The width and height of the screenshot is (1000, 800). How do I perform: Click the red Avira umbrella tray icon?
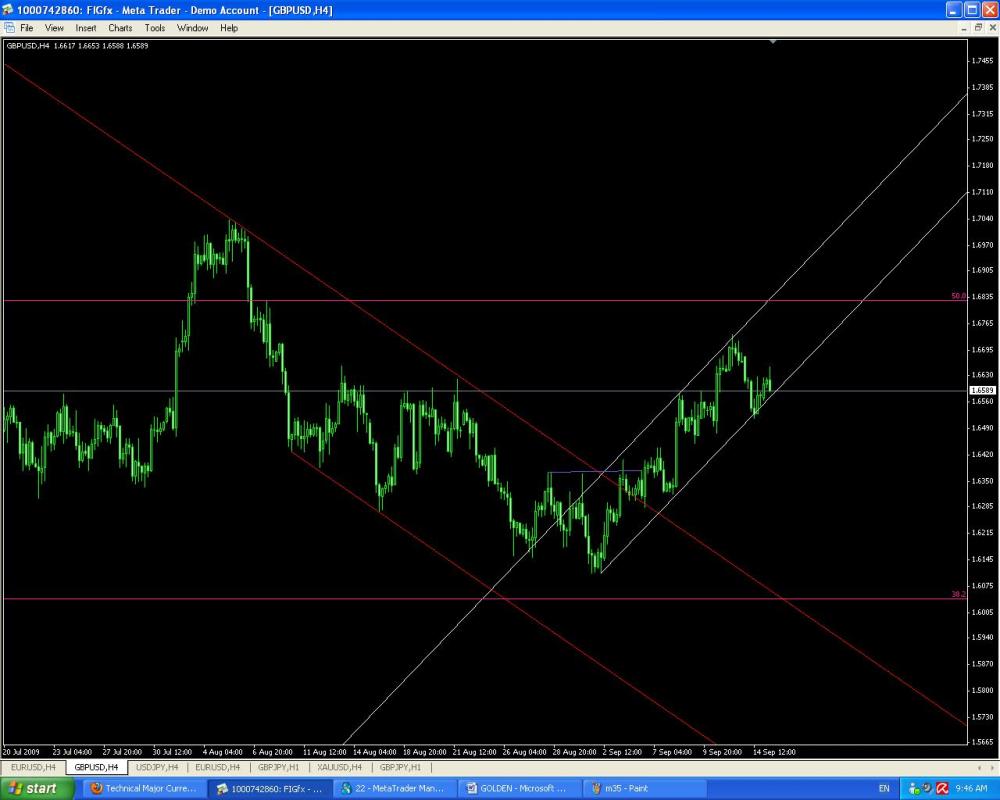click(943, 789)
